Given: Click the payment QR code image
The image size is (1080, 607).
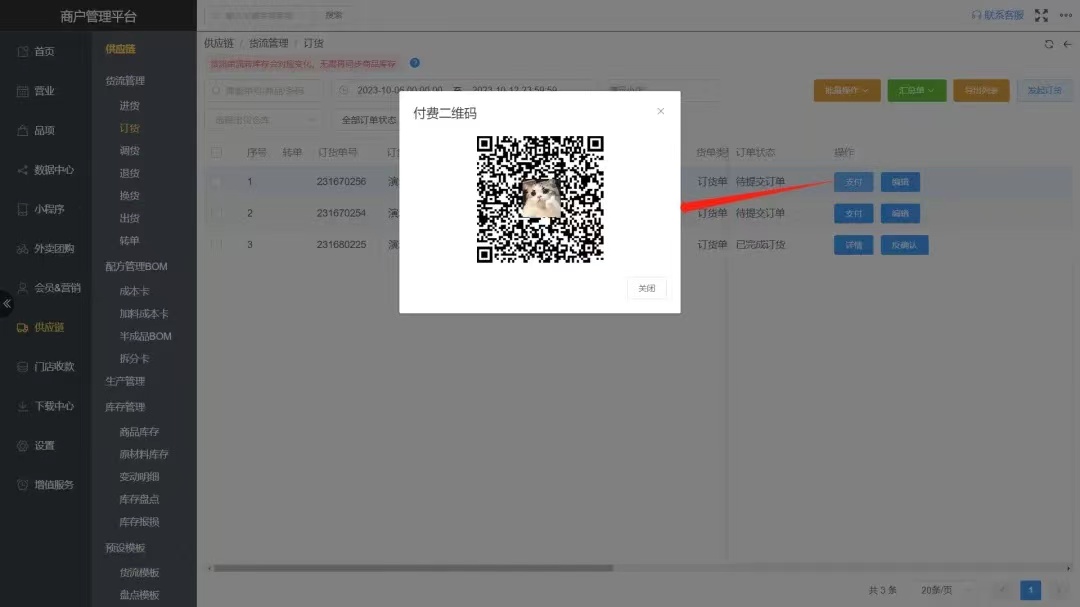Looking at the screenshot, I should [x=540, y=199].
